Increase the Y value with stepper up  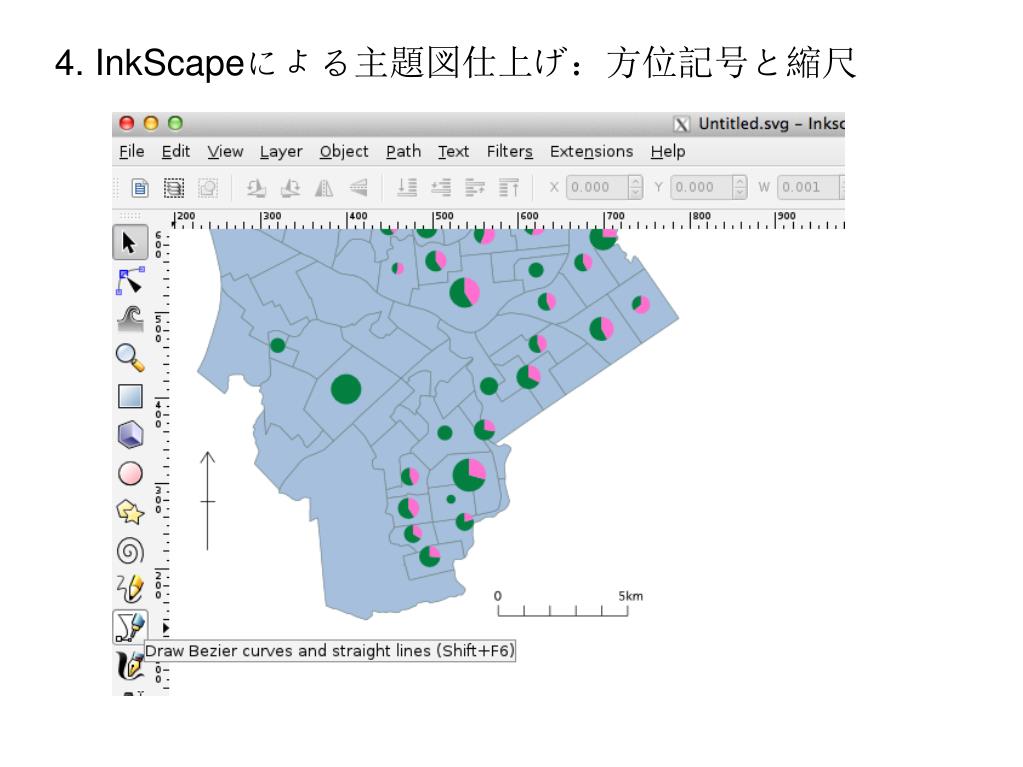[x=740, y=181]
